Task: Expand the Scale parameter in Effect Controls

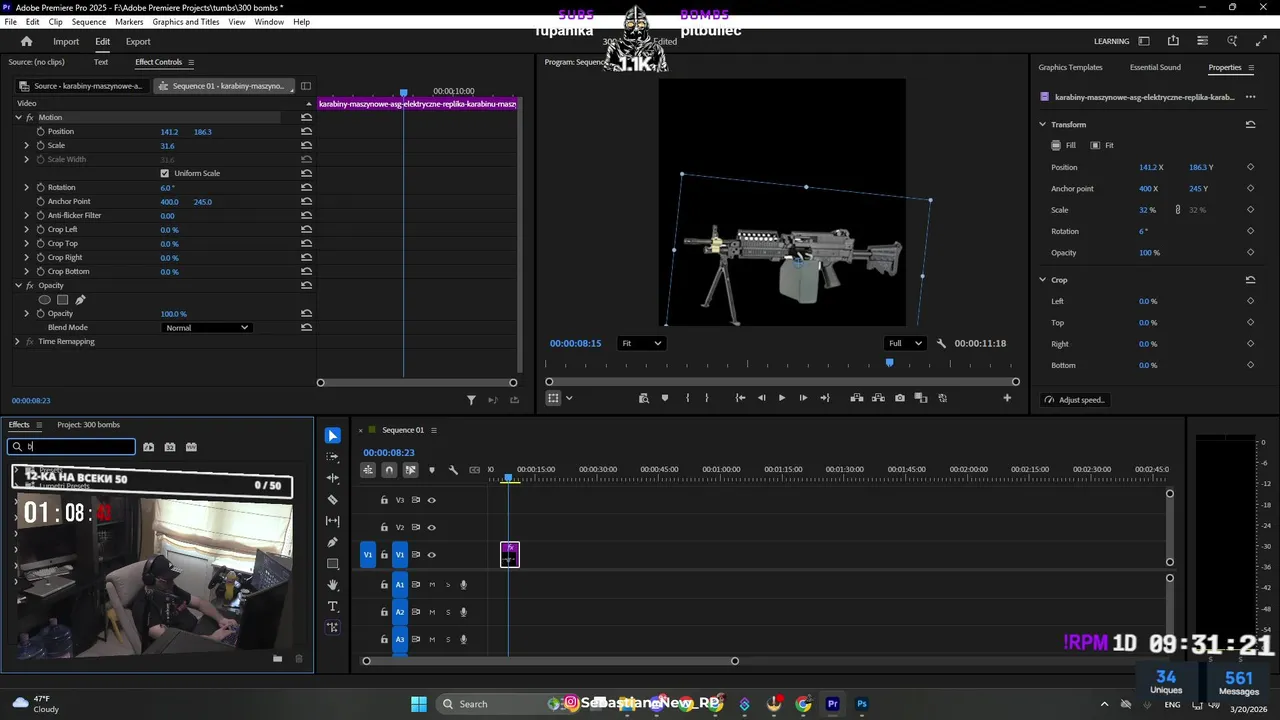Action: pyautogui.click(x=27, y=145)
